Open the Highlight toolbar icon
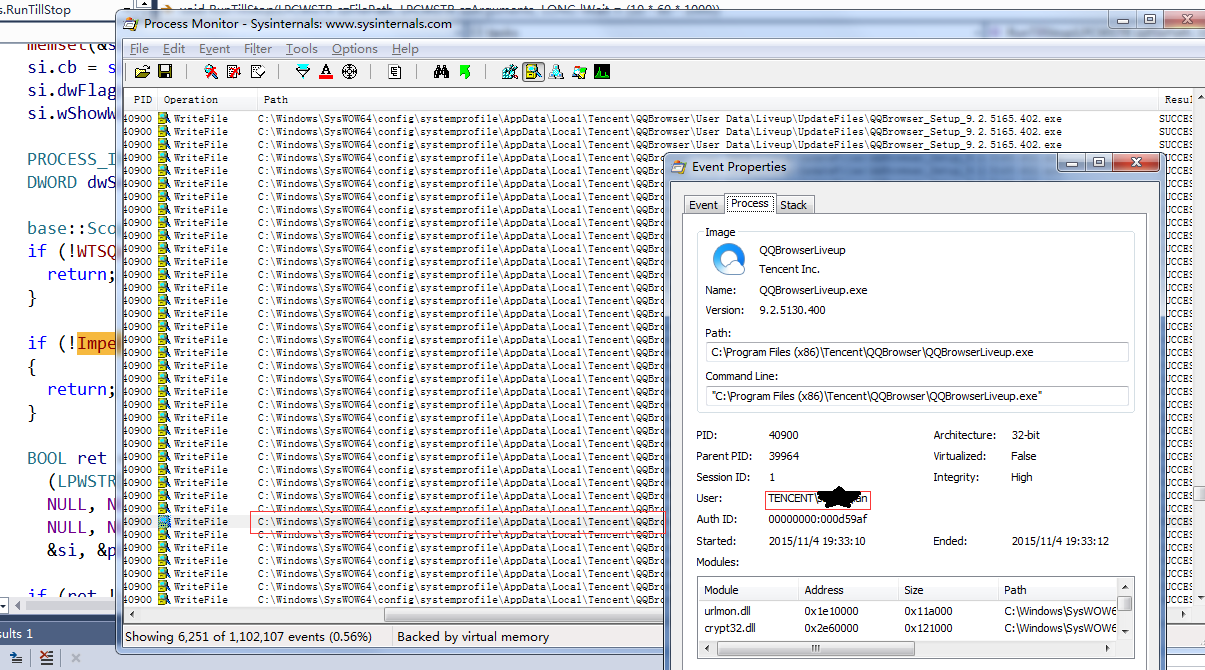Viewport: 1205px width, 670px height. click(326, 72)
